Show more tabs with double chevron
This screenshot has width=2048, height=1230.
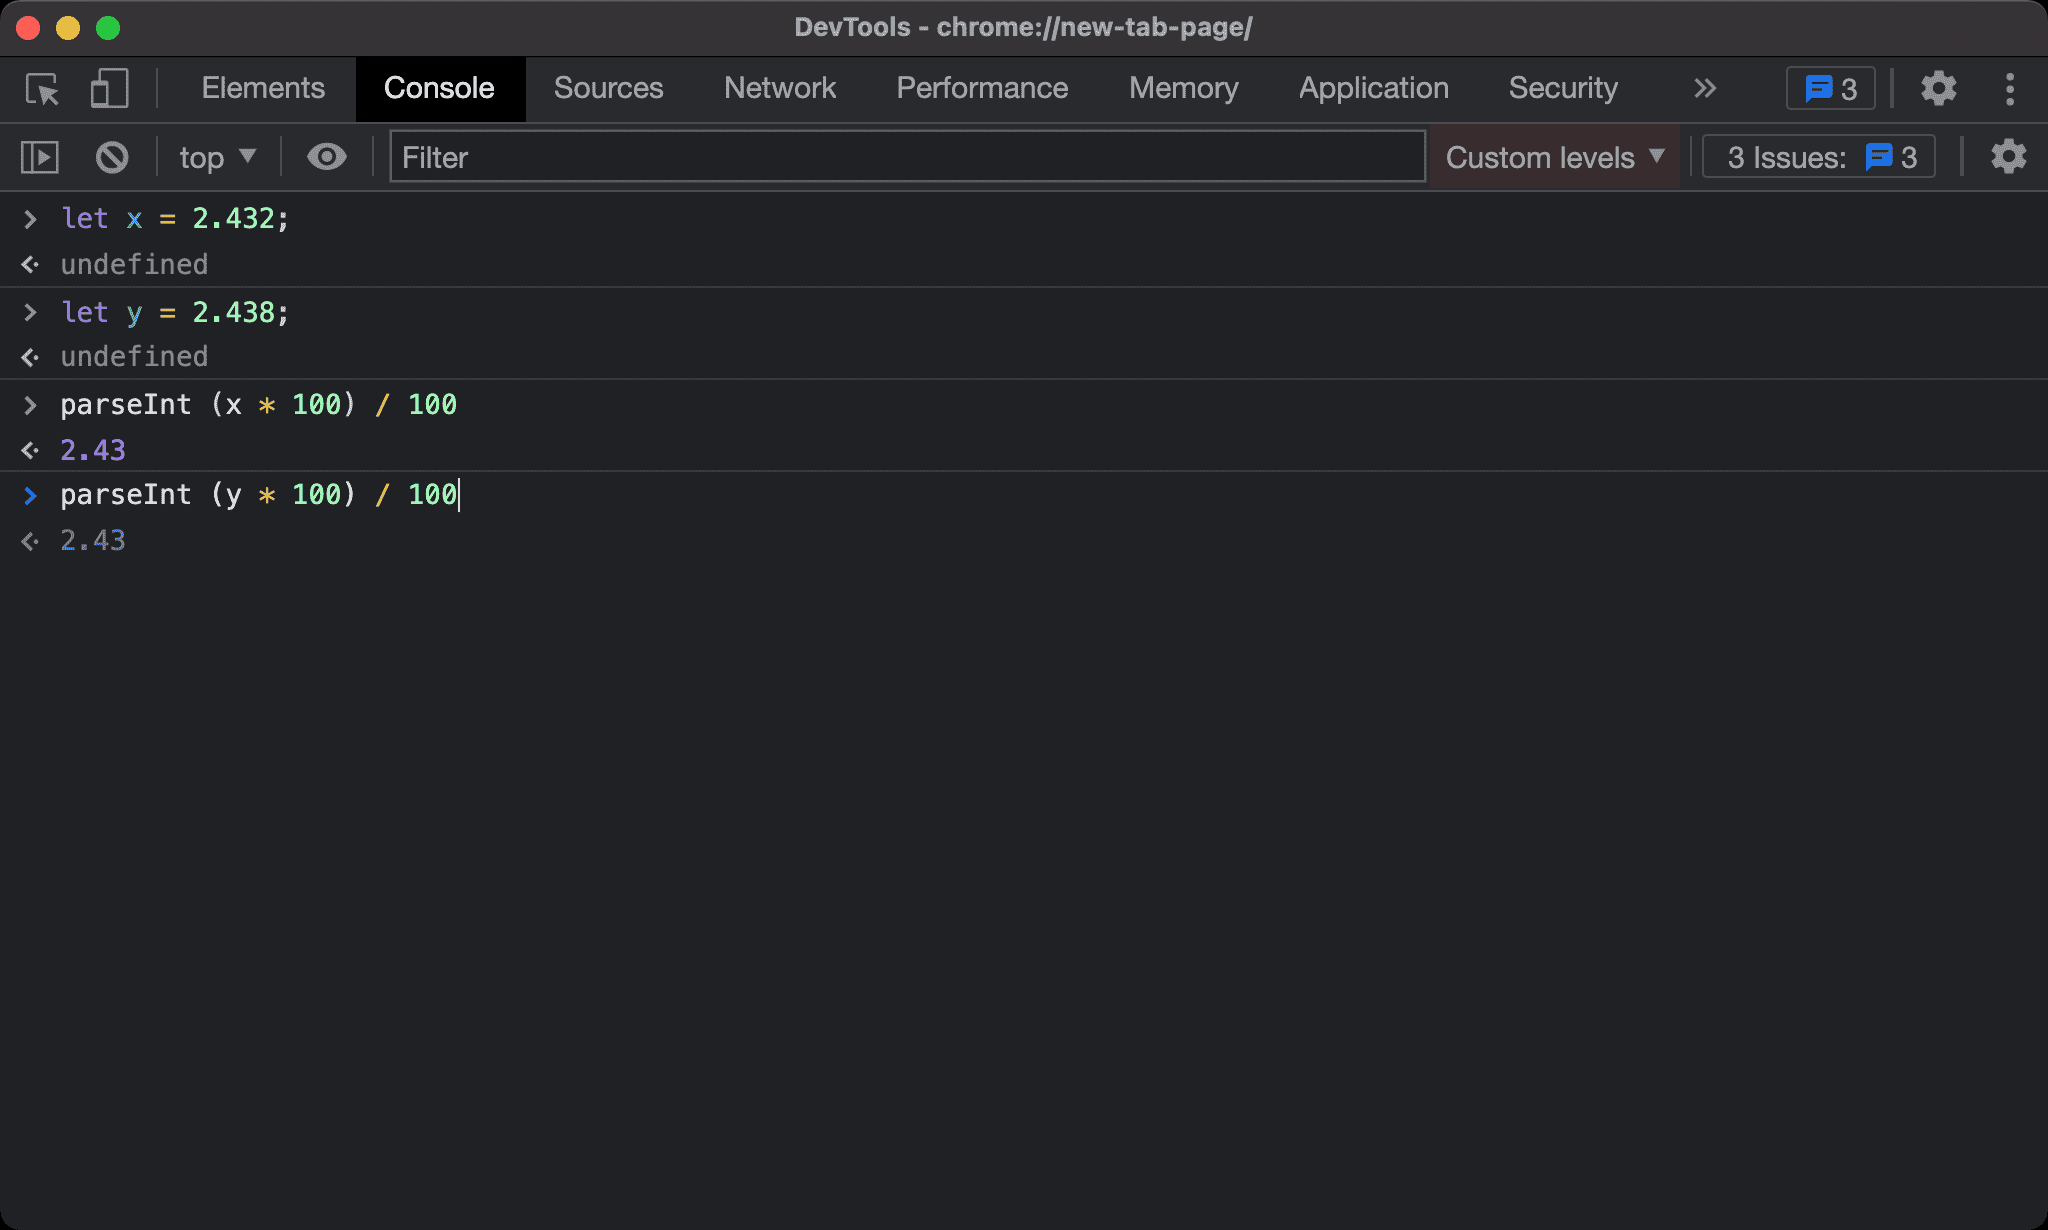click(x=1705, y=89)
